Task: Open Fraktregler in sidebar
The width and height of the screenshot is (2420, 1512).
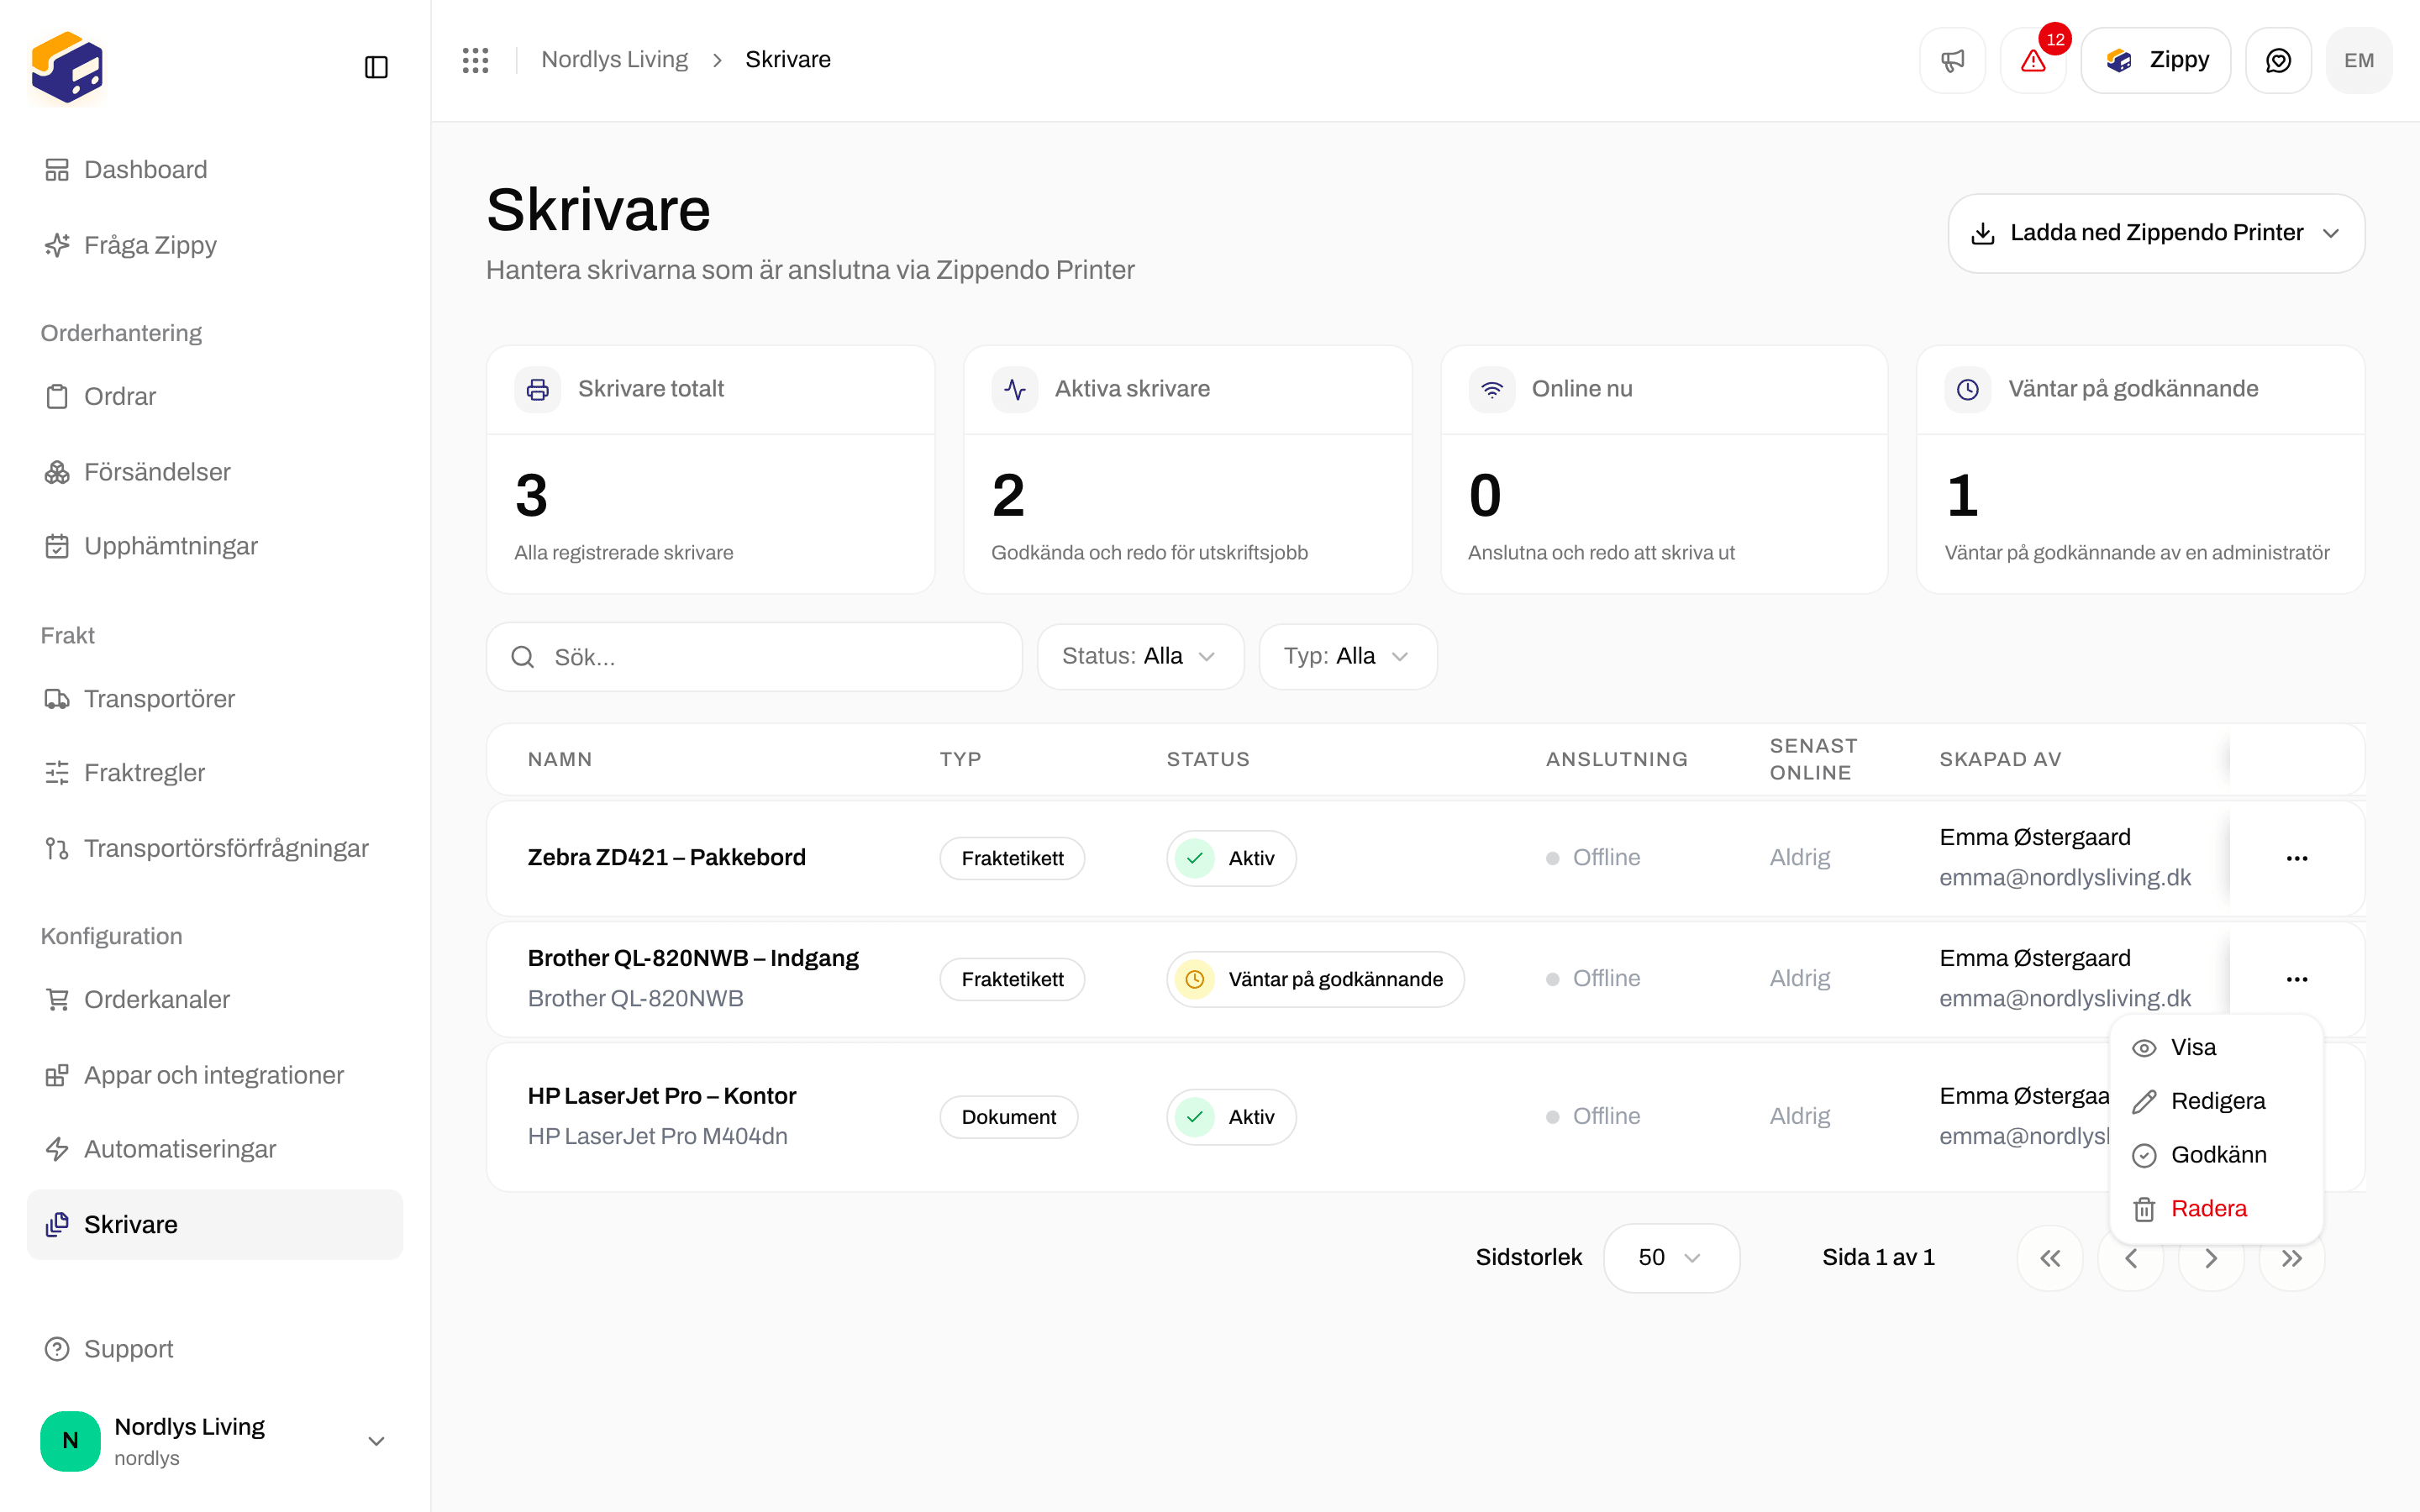Action: point(214,773)
